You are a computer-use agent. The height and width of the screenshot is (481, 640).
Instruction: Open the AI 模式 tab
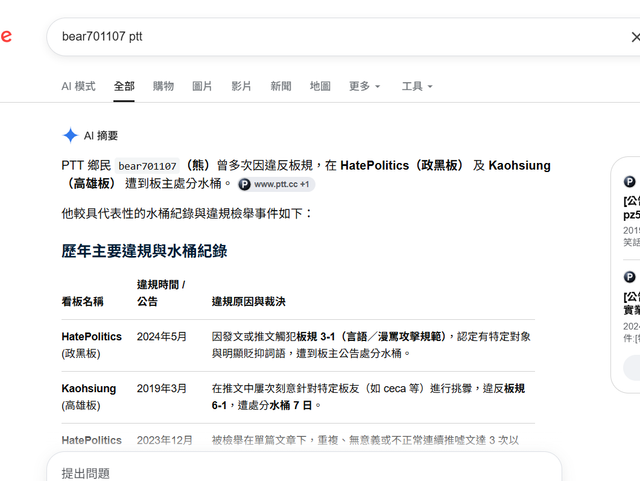click(x=78, y=86)
